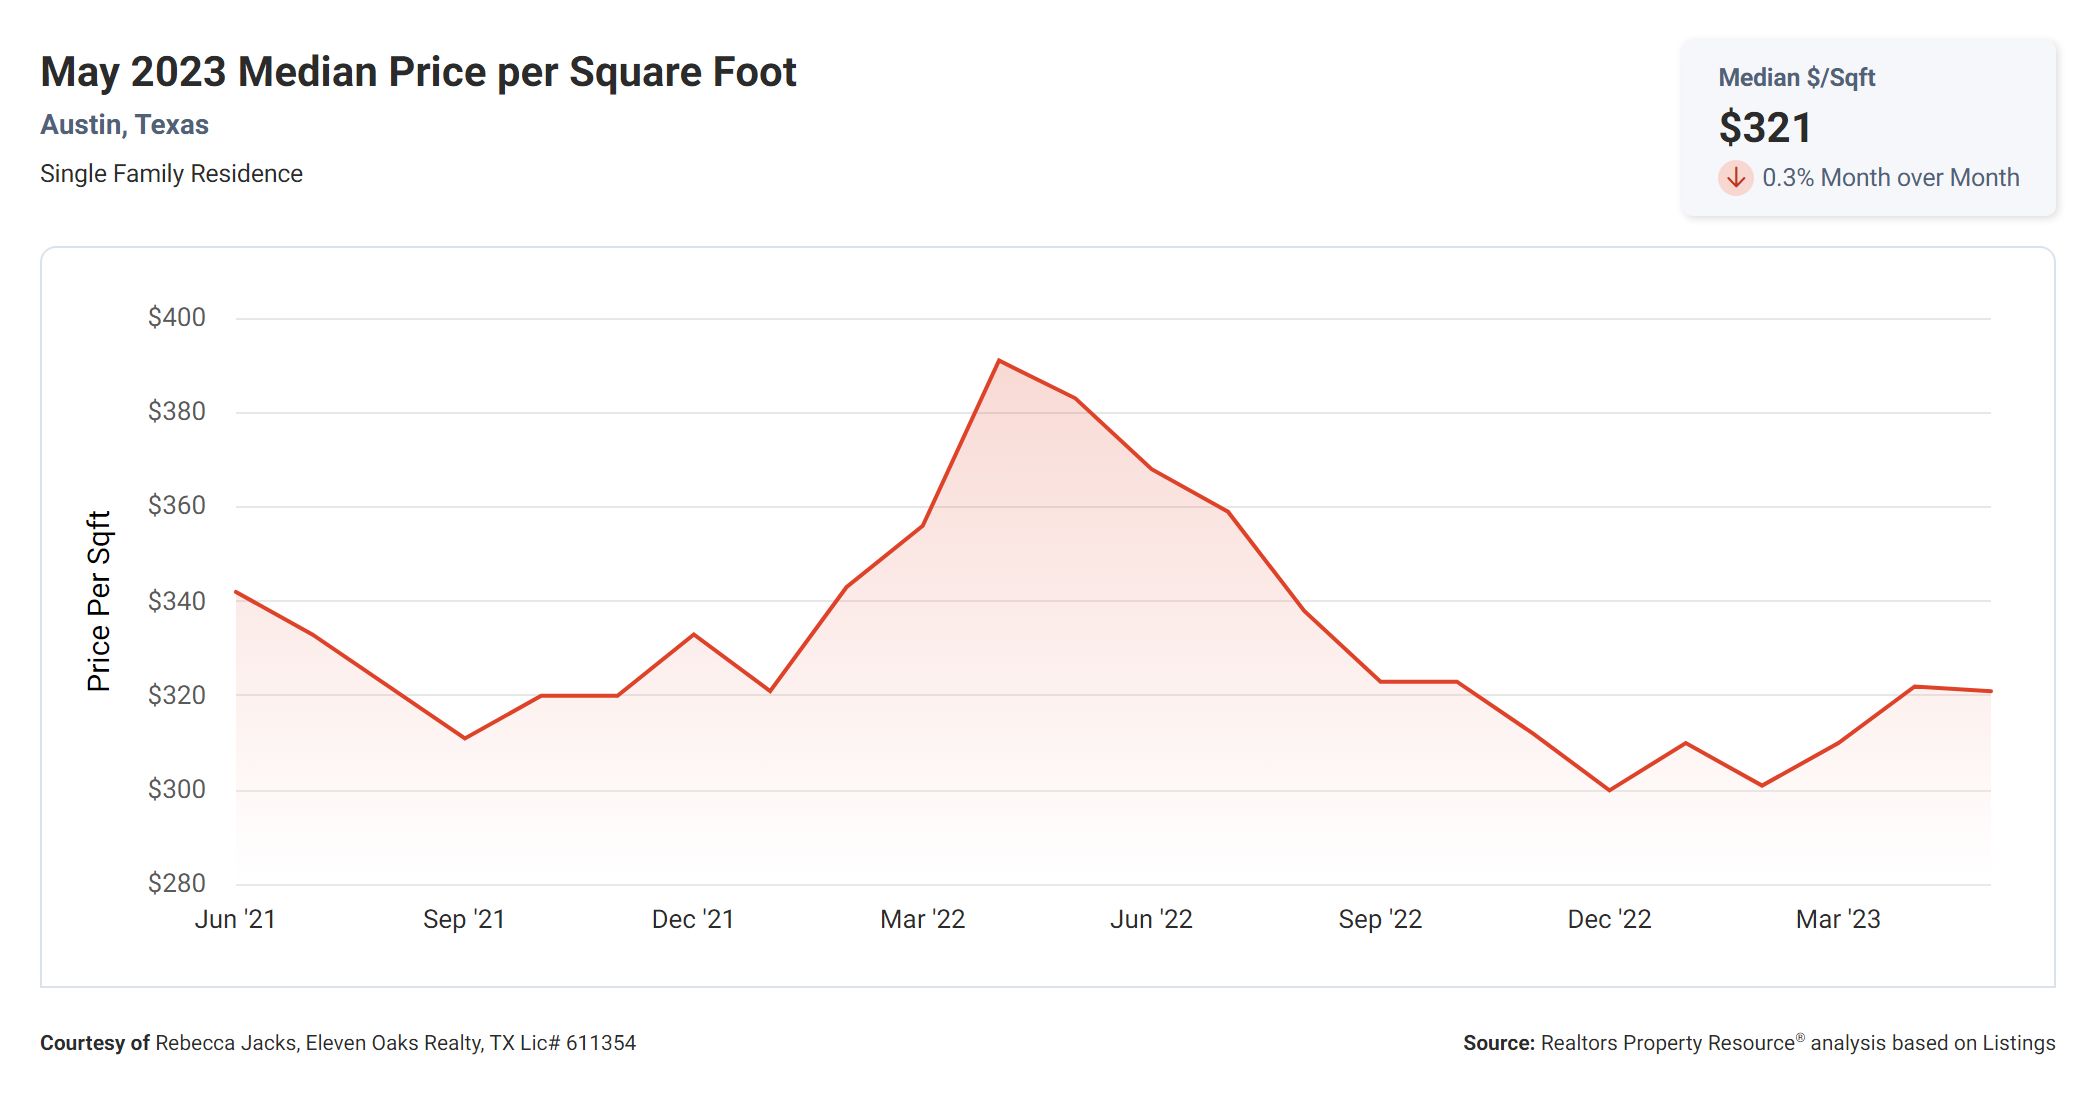The height and width of the screenshot is (1100, 2096).
Task: Click the red down-arrow trend icon
Action: (x=1735, y=178)
